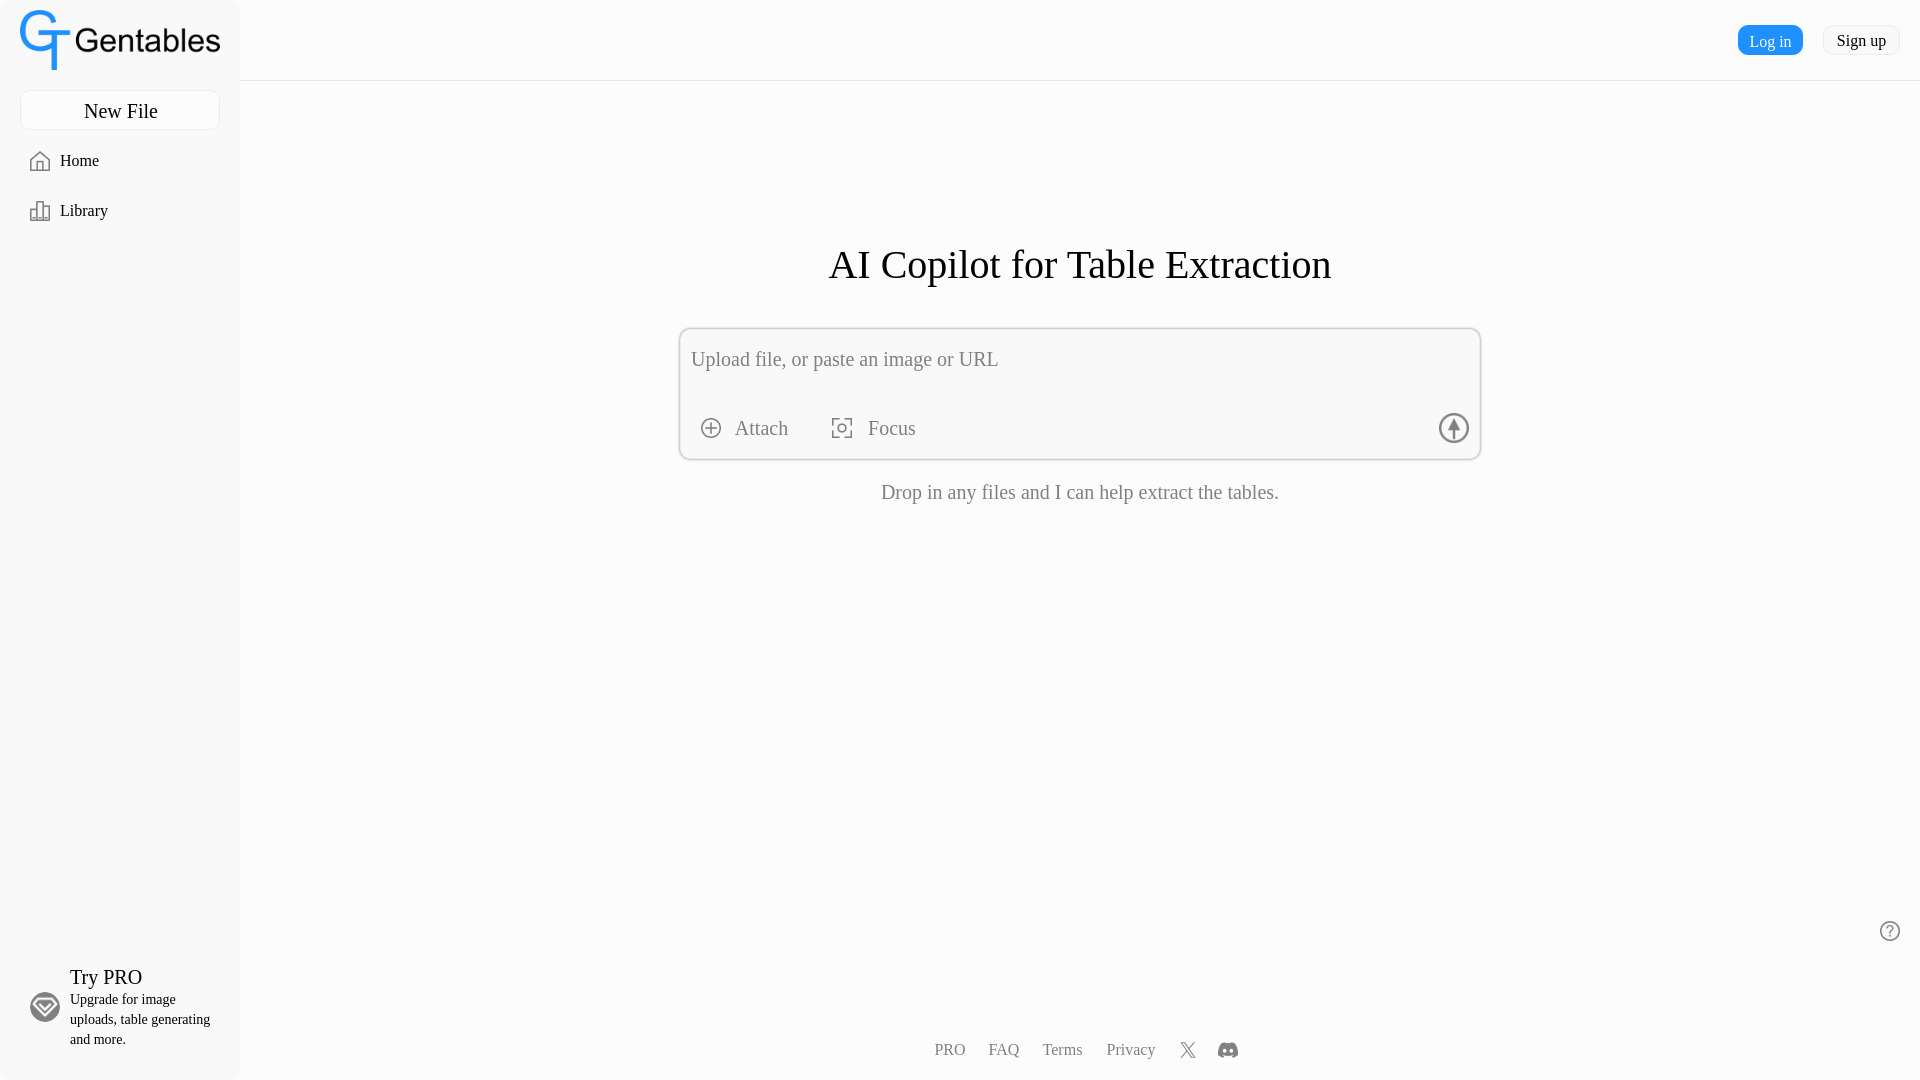This screenshot has width=1920, height=1080.
Task: Open the PRO pricing page link
Action: click(x=949, y=1048)
